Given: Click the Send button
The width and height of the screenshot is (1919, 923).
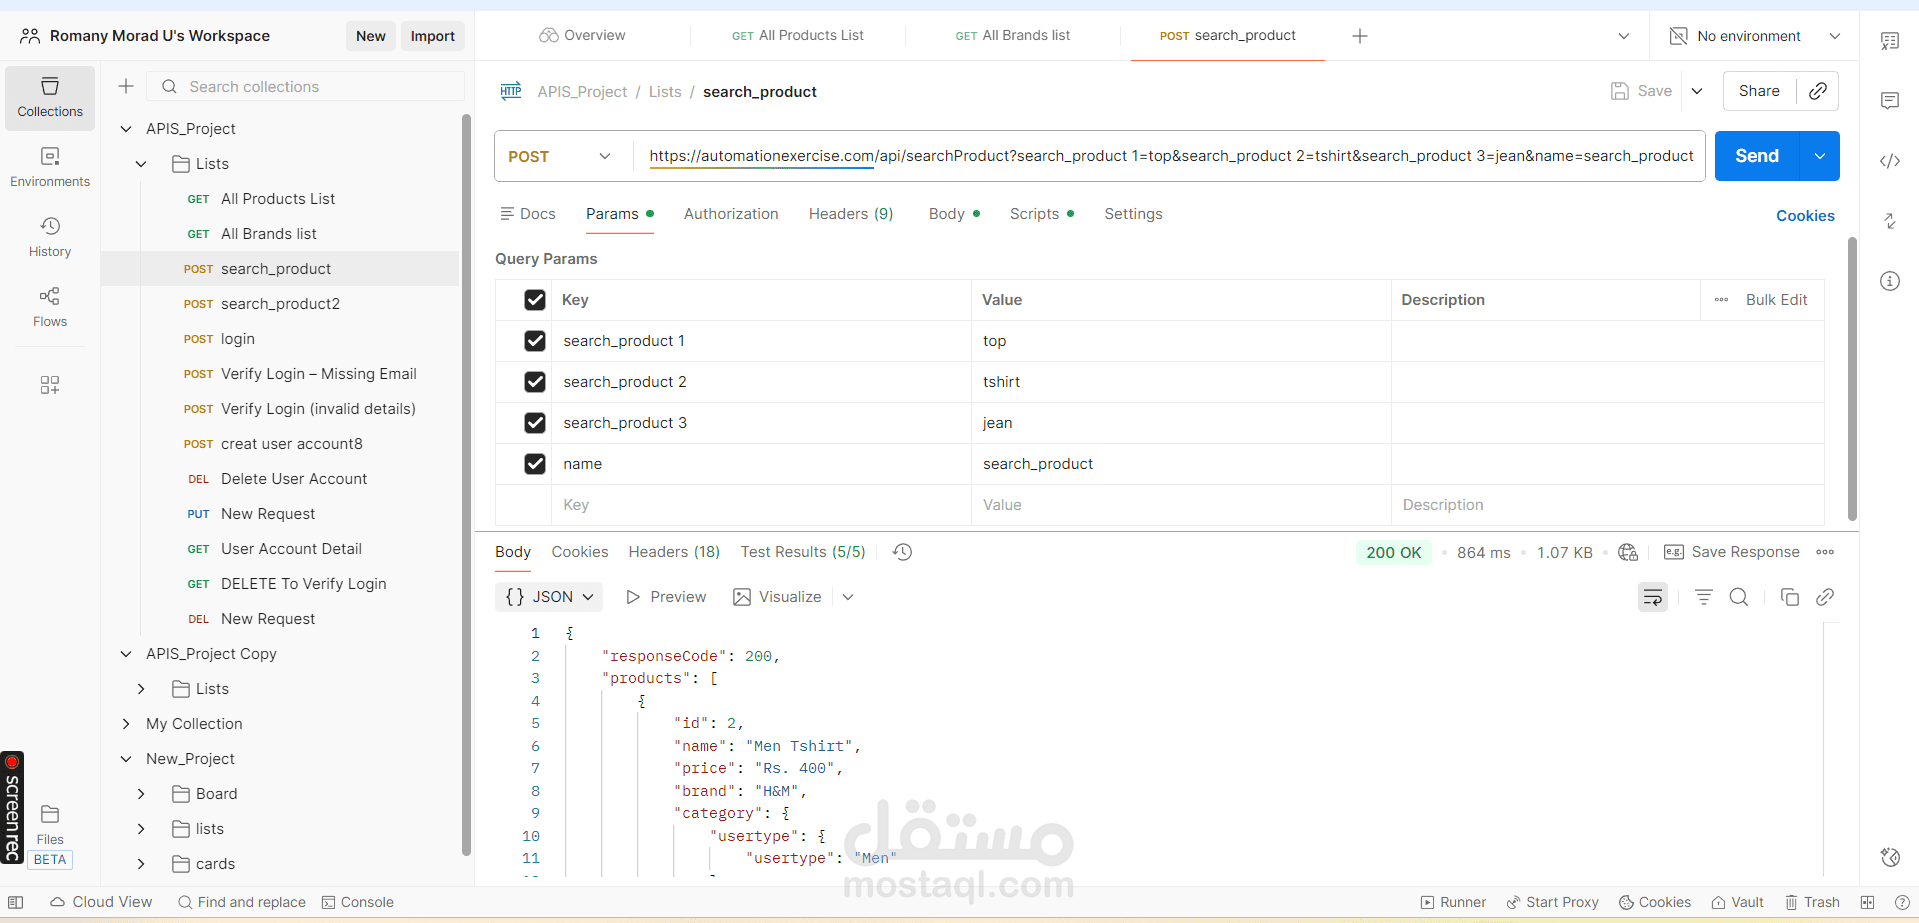Looking at the screenshot, I should coord(1757,156).
